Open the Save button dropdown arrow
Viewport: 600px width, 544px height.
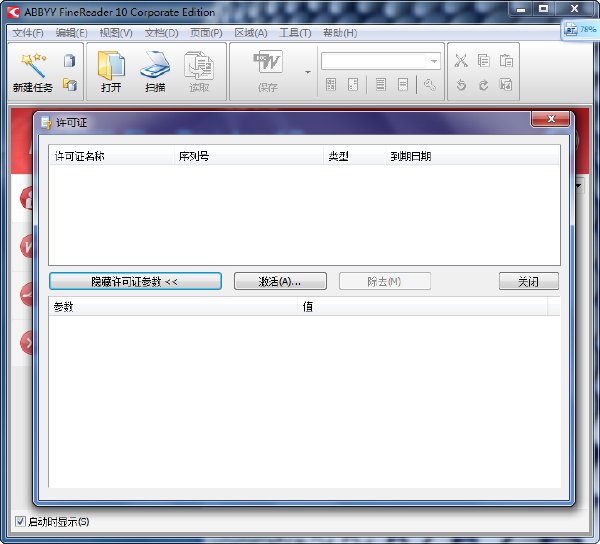308,72
